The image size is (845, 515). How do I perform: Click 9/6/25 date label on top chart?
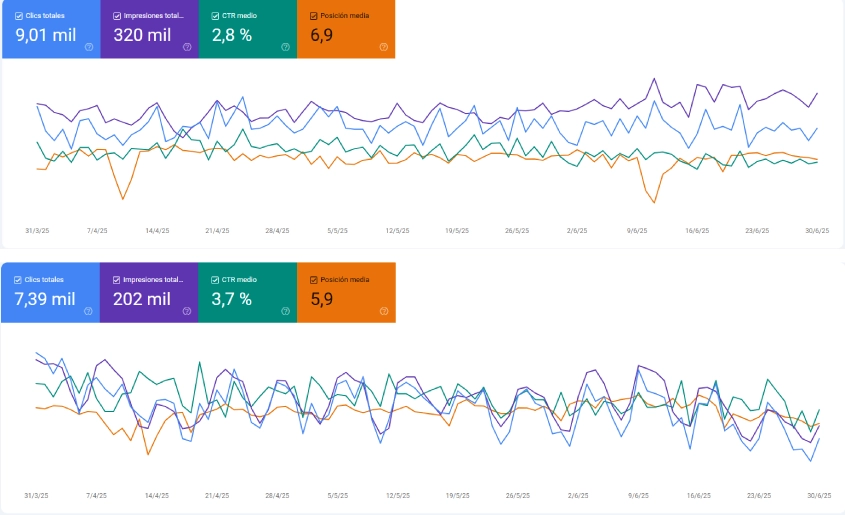637,230
